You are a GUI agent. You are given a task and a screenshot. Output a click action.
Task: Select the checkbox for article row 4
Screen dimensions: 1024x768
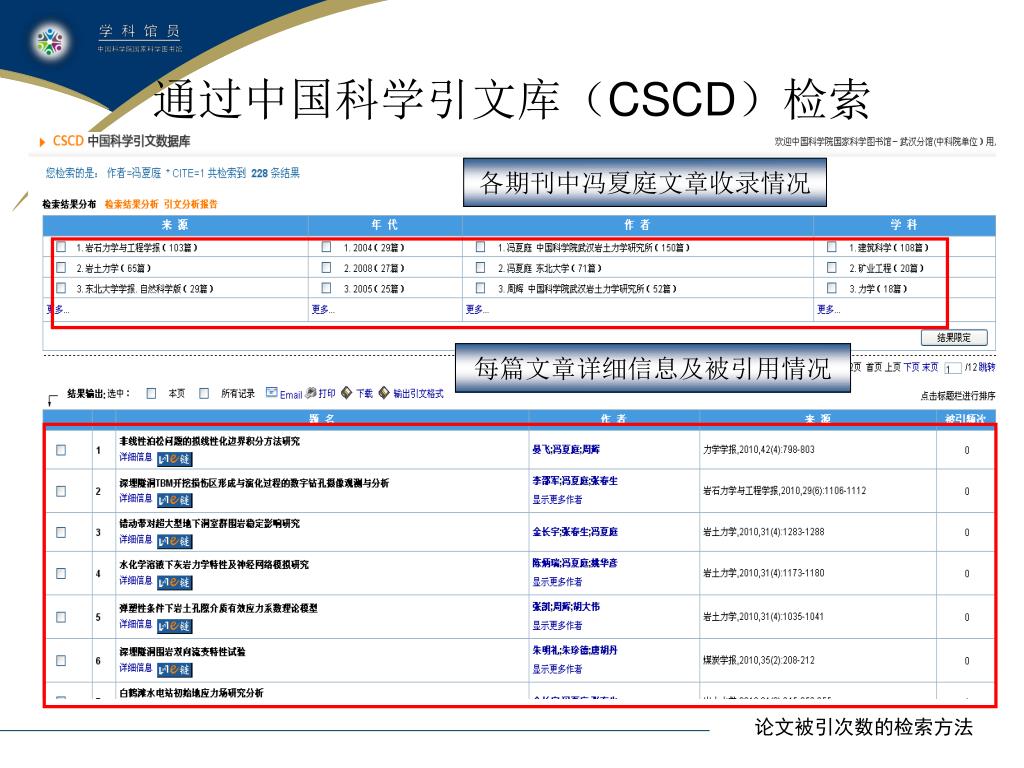(x=61, y=573)
